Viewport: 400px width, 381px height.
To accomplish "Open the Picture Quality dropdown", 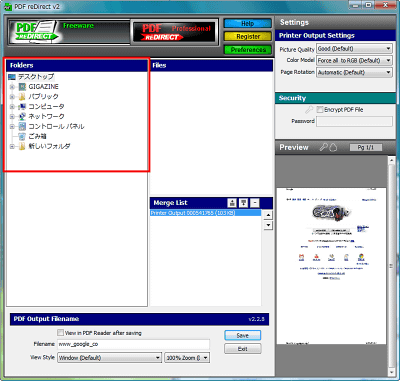I will coord(354,49).
